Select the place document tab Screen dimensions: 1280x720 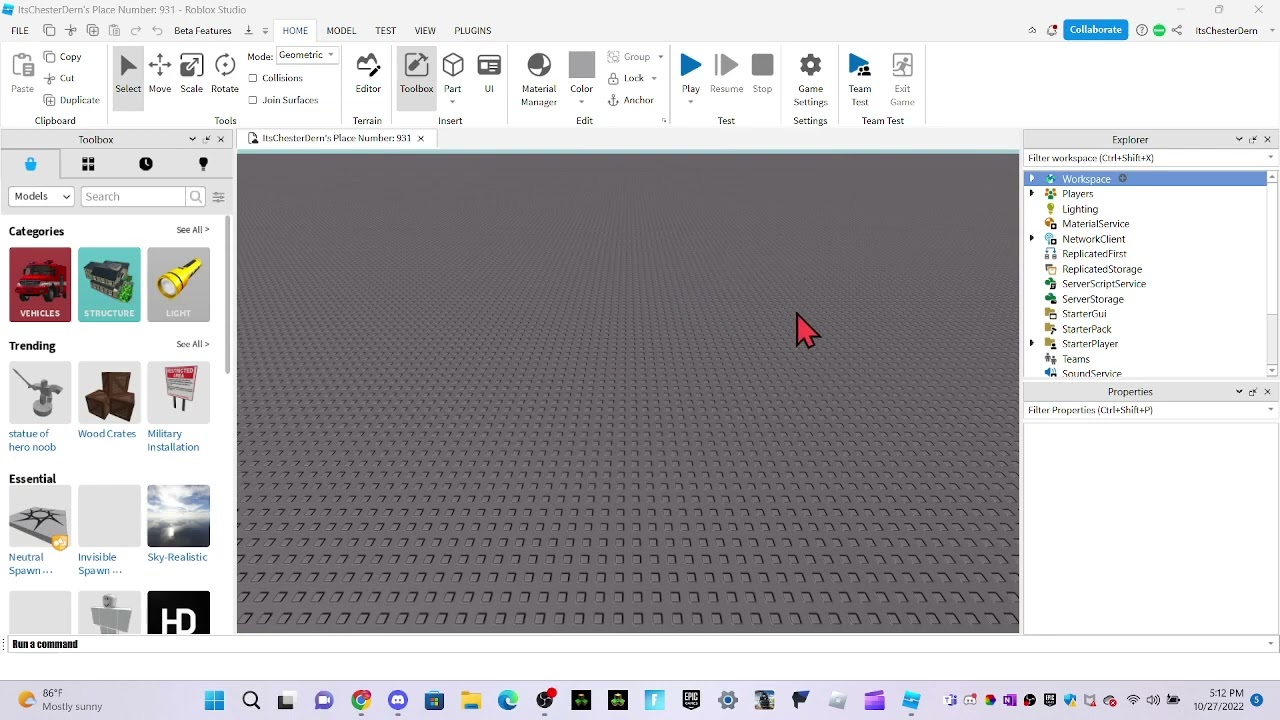coord(335,138)
